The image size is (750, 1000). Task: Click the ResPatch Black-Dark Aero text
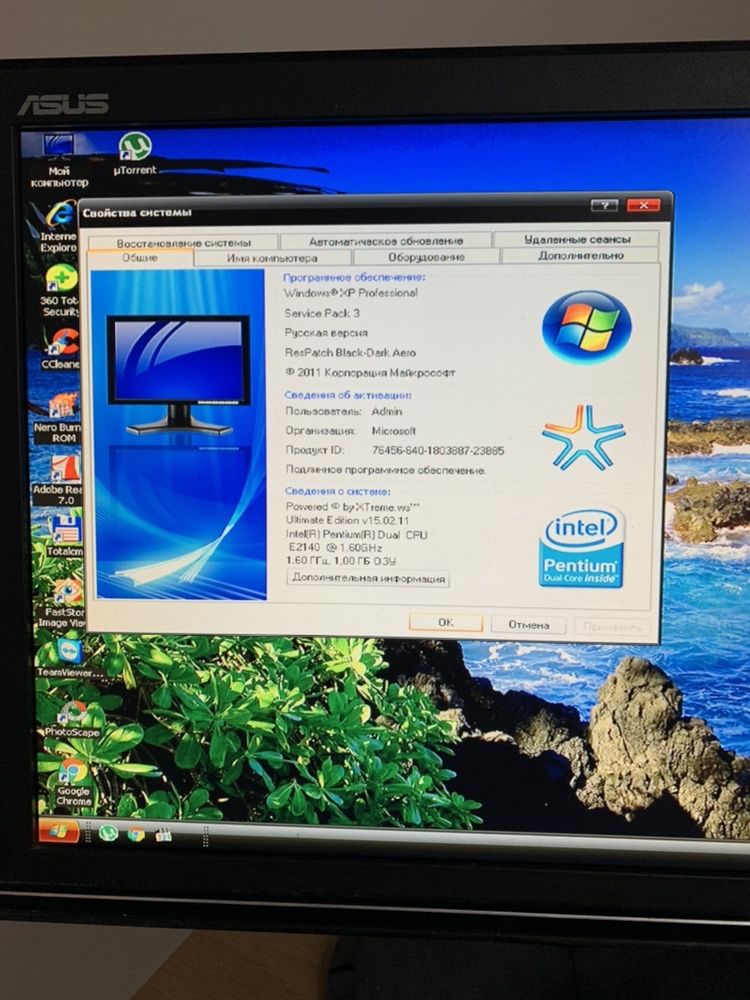click(350, 353)
